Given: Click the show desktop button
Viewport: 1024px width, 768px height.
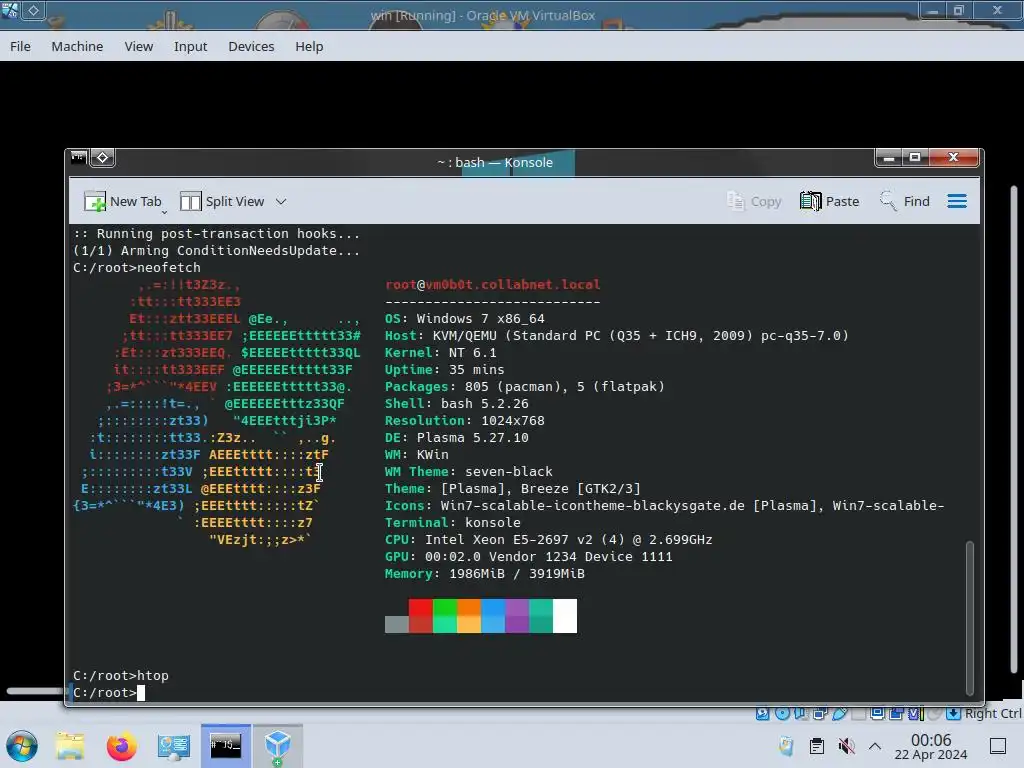Looking at the screenshot, I should tap(998, 746).
